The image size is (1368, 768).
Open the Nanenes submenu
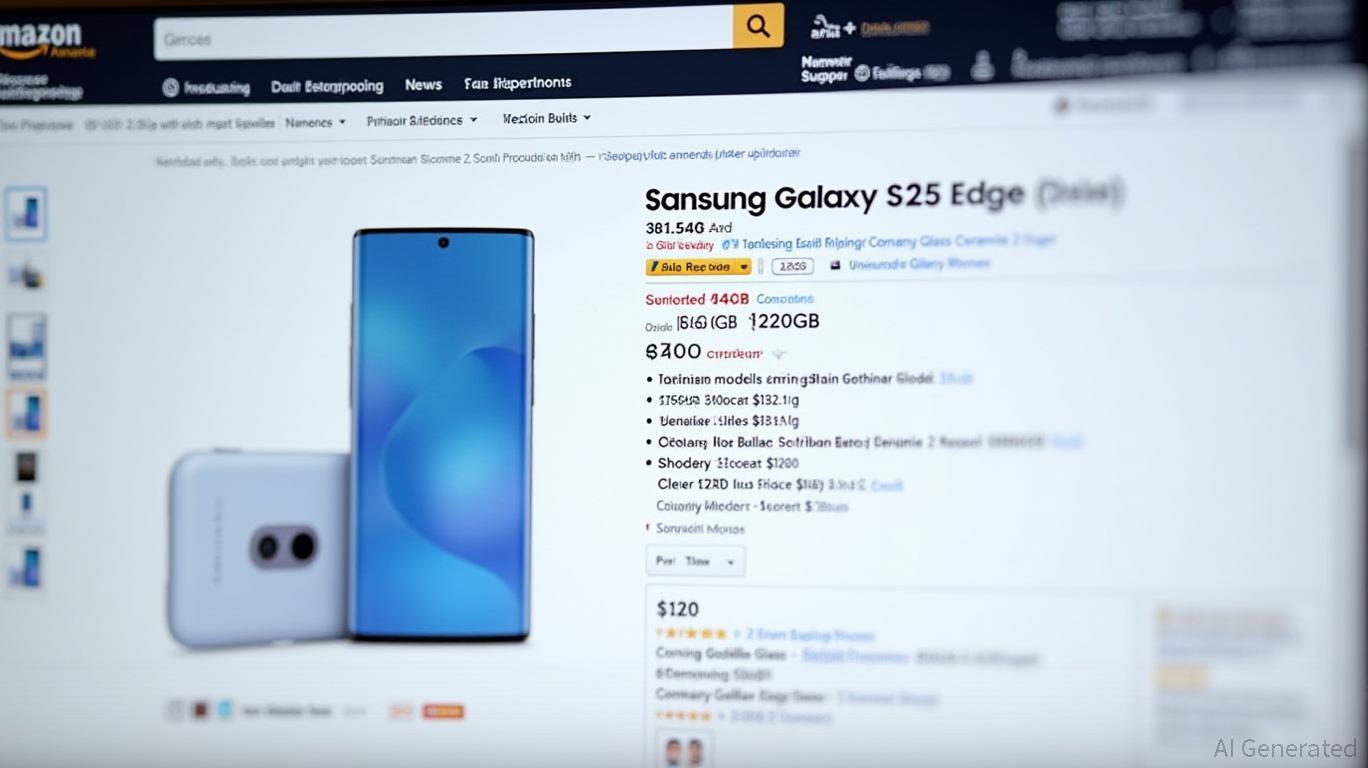click(315, 122)
